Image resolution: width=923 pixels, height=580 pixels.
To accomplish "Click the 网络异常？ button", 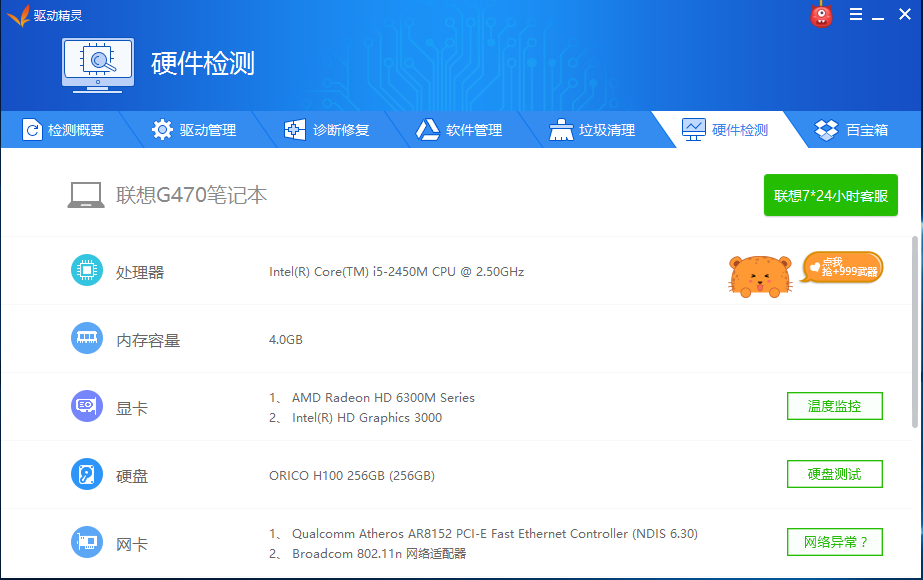I will point(835,542).
